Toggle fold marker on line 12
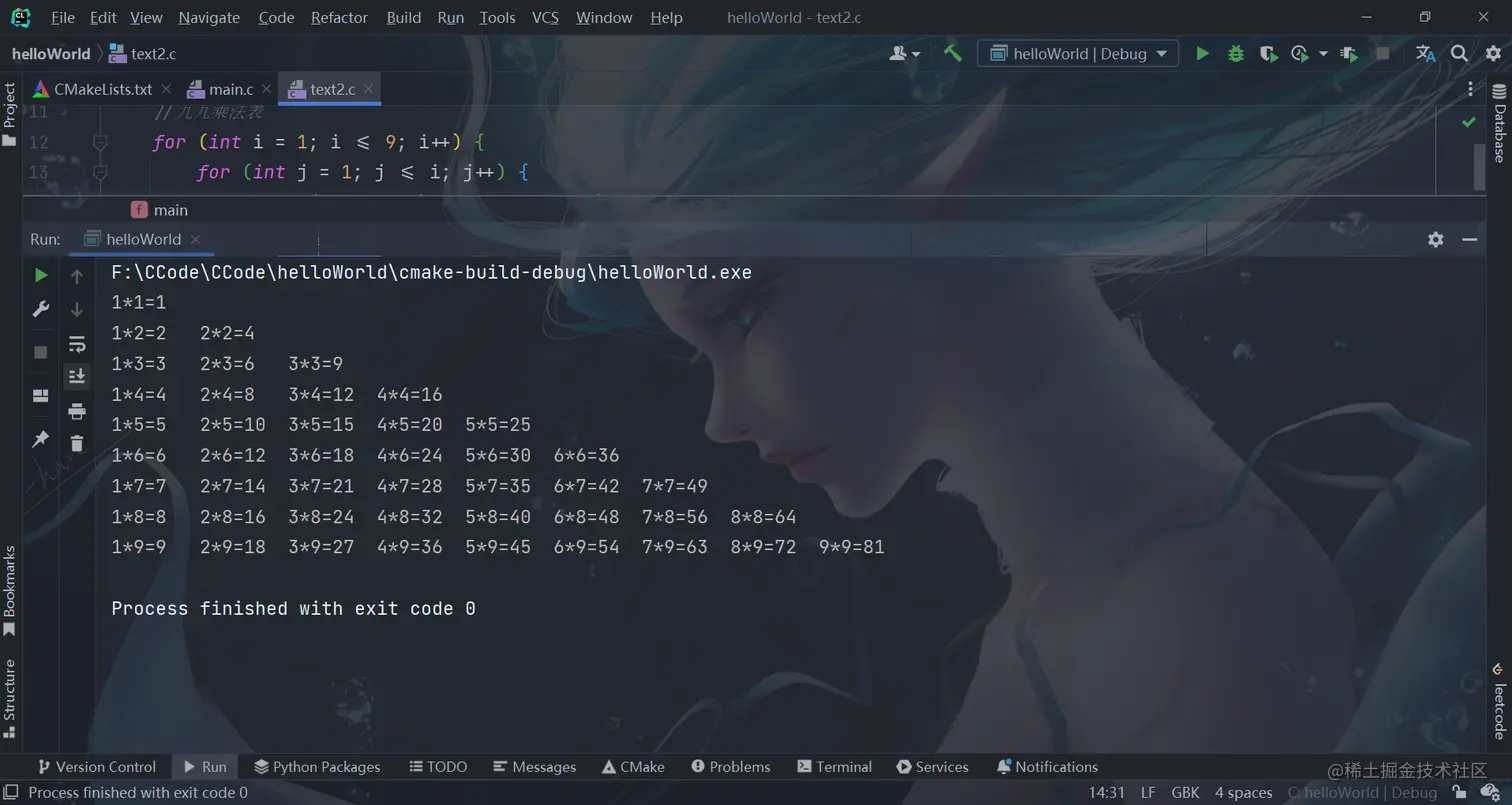Viewport: 1512px width, 805px height. 100,142
